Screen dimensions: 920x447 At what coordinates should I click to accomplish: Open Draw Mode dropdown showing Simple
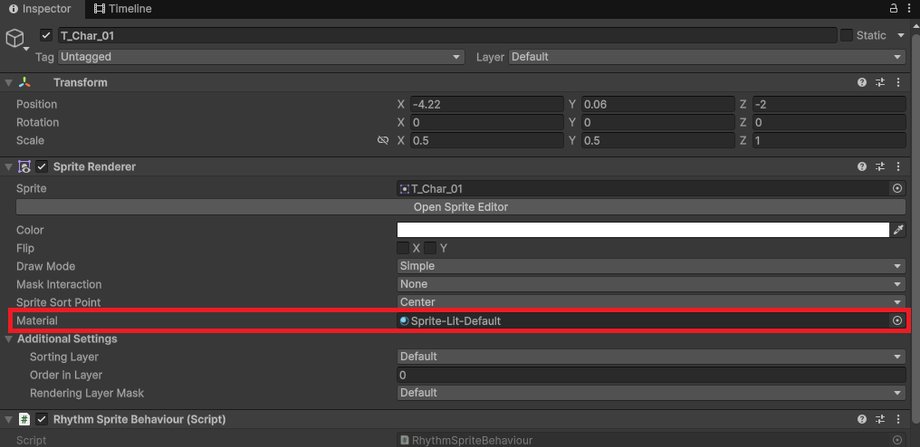click(x=651, y=266)
